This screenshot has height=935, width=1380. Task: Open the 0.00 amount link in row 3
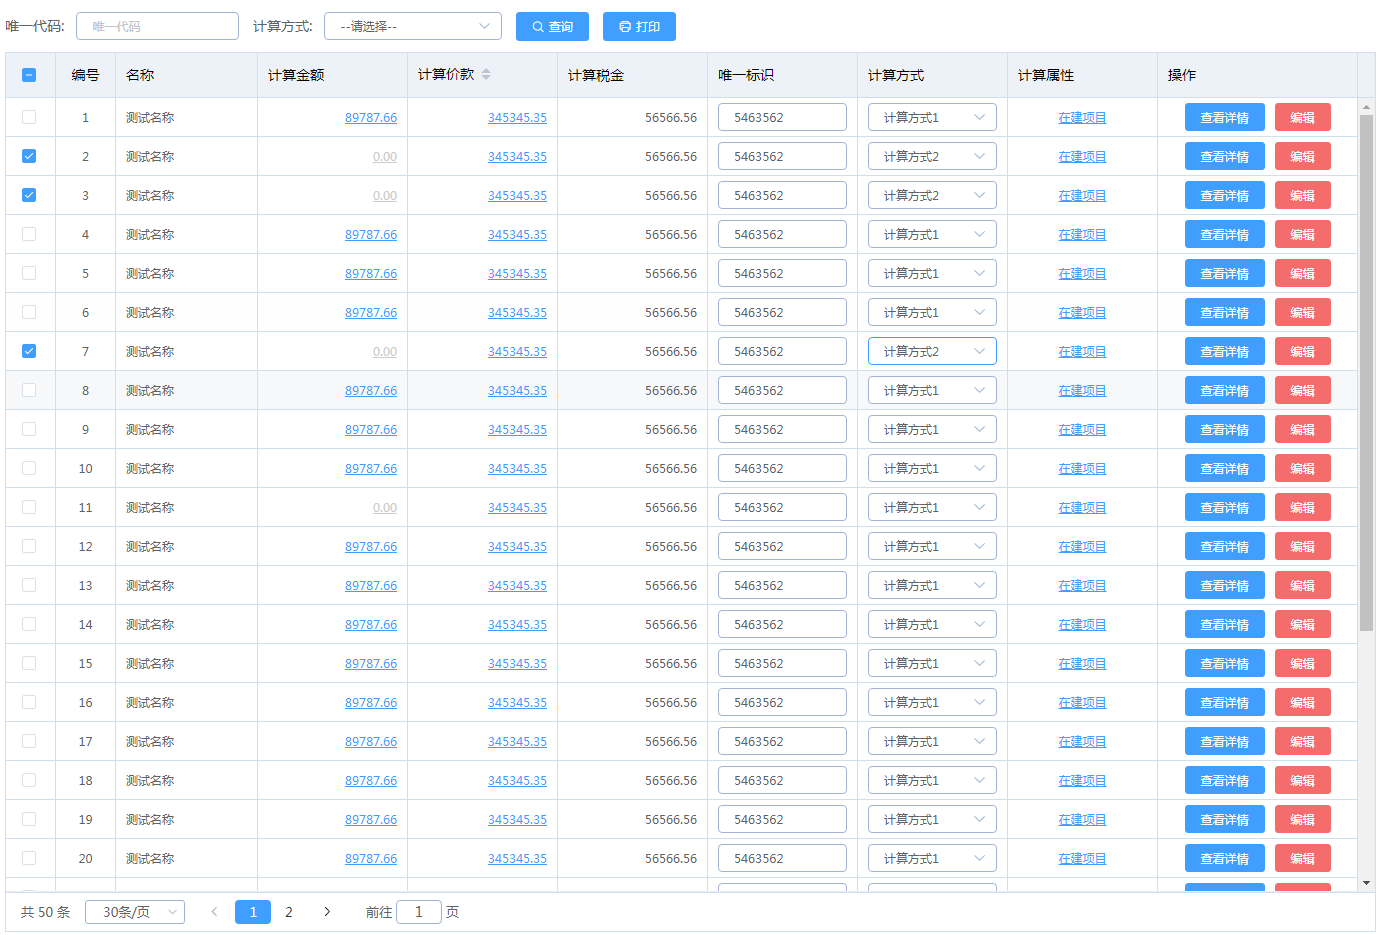pos(385,195)
